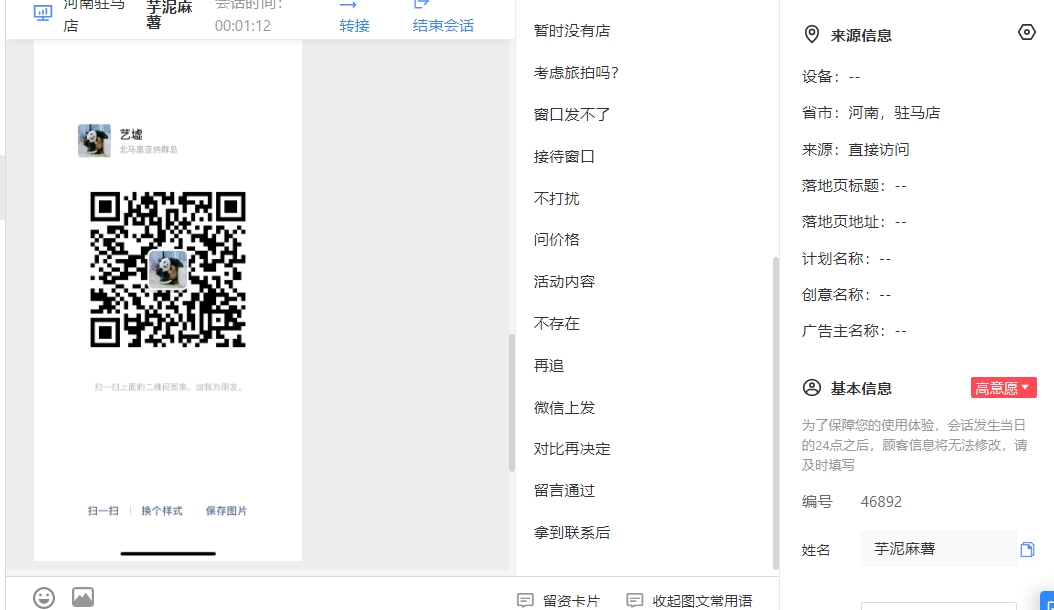
Task: Select the quick phrase 留言通过
Action: 564,491
